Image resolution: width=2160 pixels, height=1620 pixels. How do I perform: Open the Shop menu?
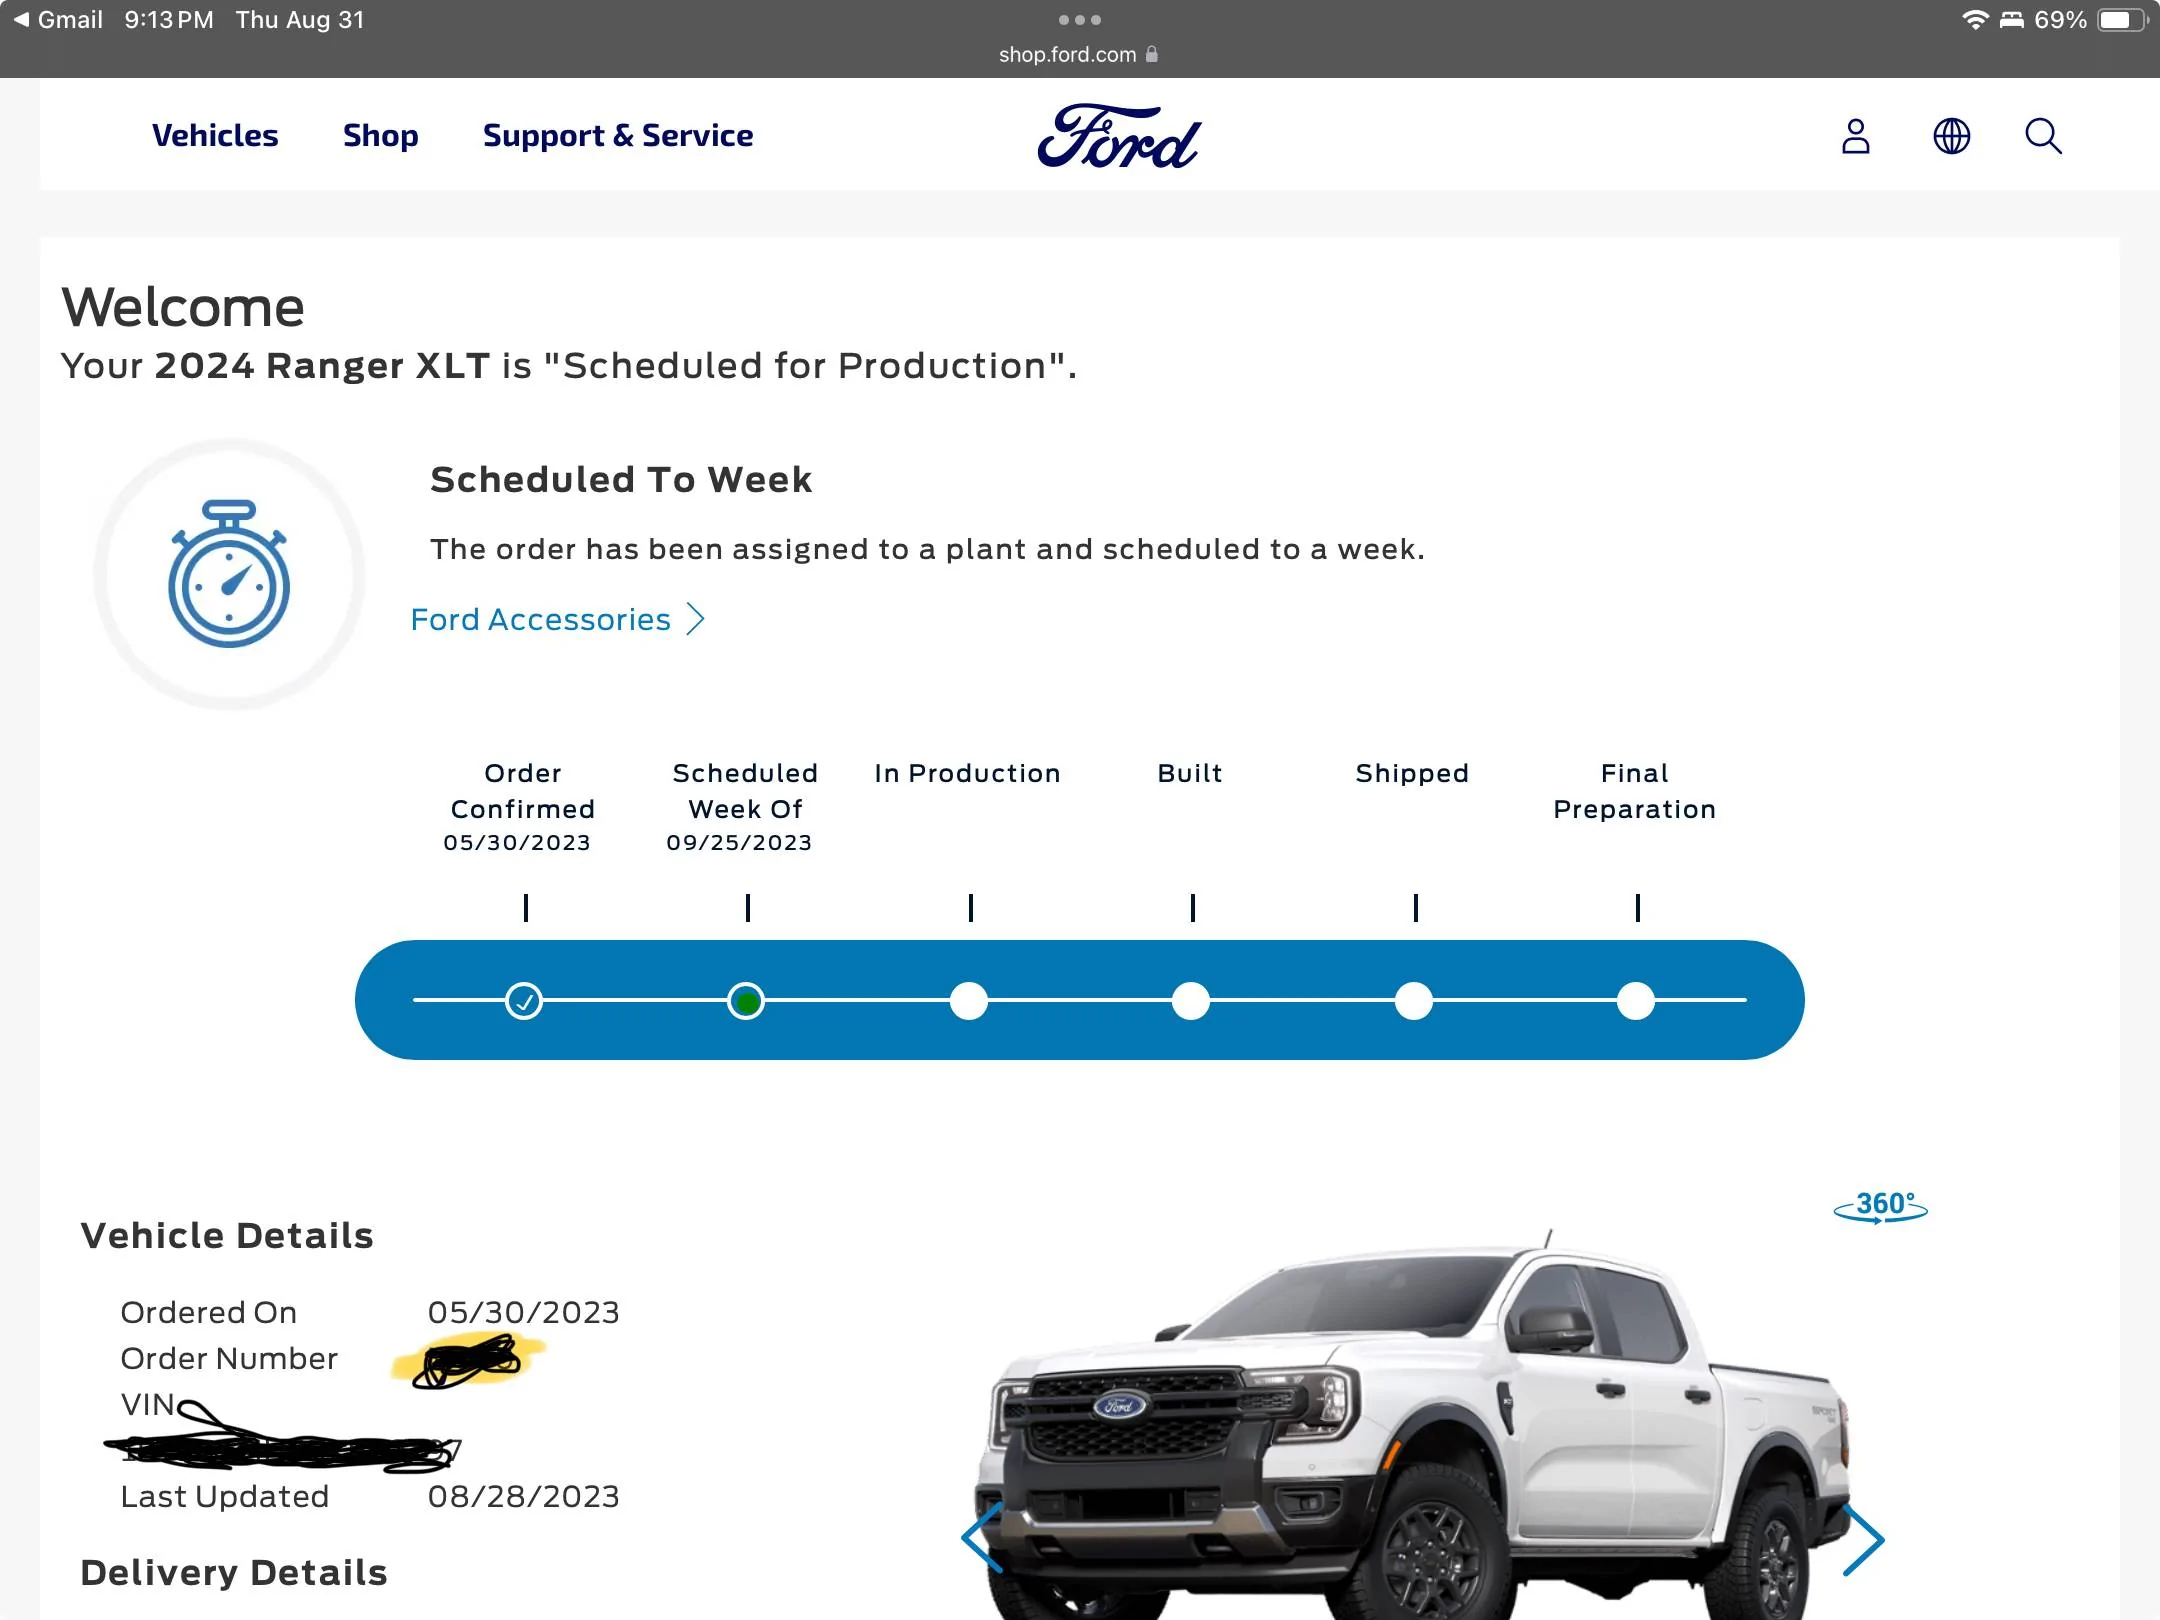[x=380, y=136]
